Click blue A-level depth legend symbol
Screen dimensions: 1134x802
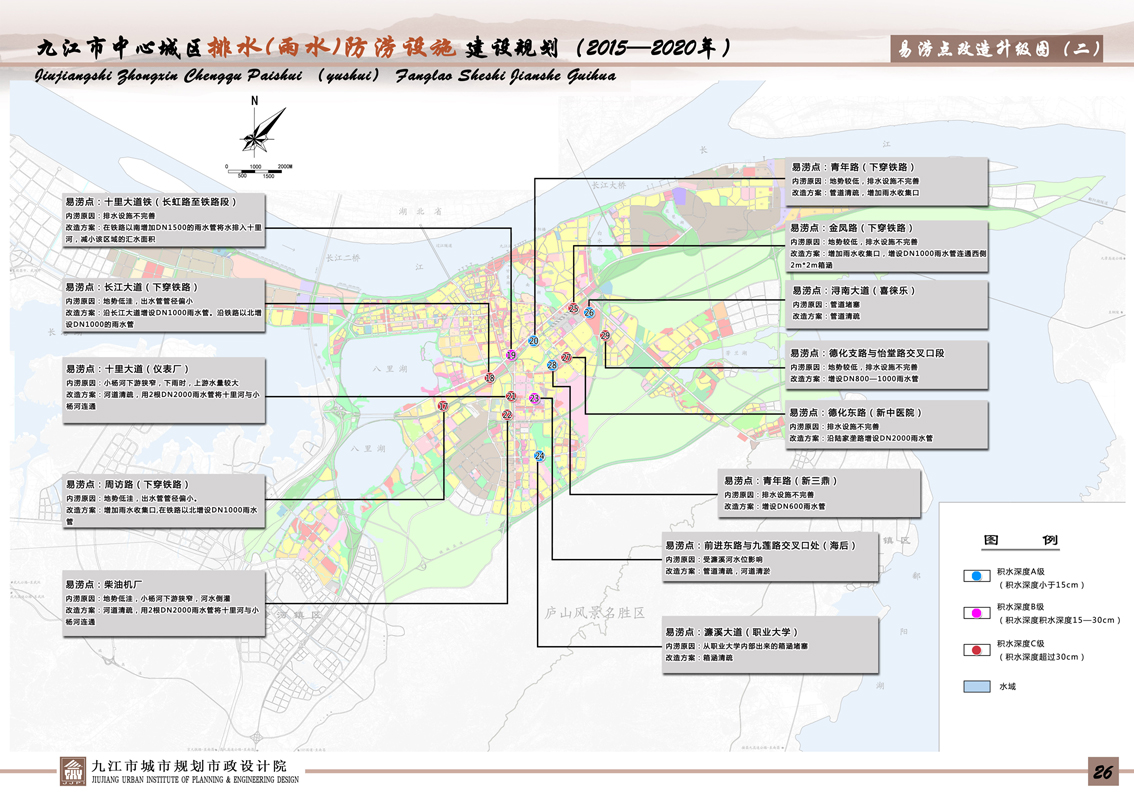click(x=975, y=577)
